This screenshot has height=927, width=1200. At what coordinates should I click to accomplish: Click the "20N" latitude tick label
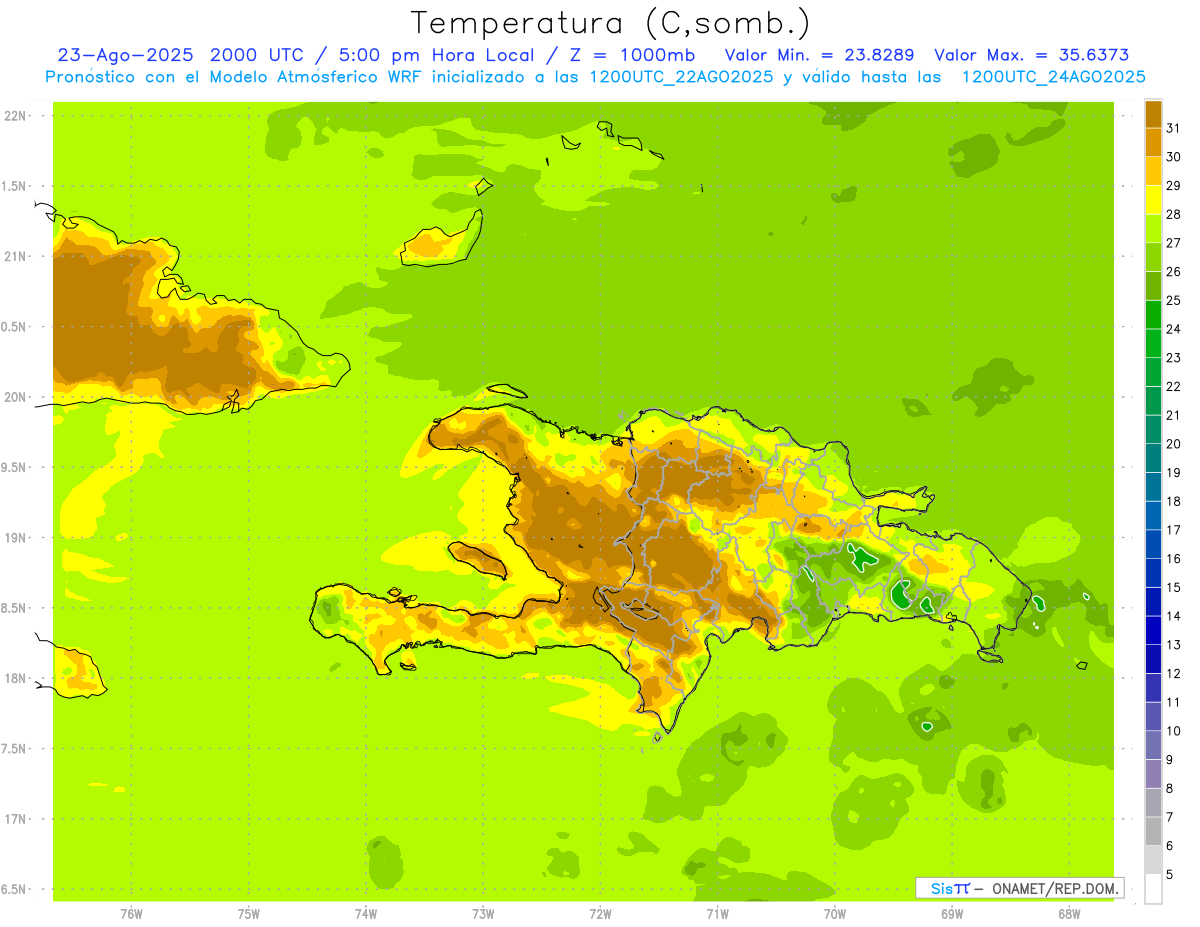pos(16,397)
